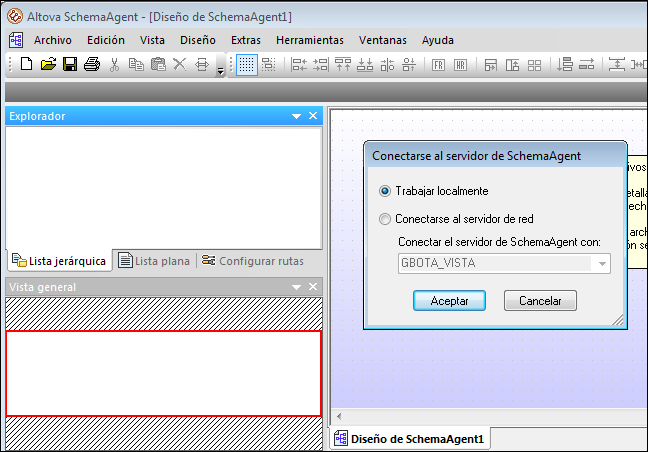Open the GBOTA_VISTA server combo box

pyautogui.click(x=504, y=263)
